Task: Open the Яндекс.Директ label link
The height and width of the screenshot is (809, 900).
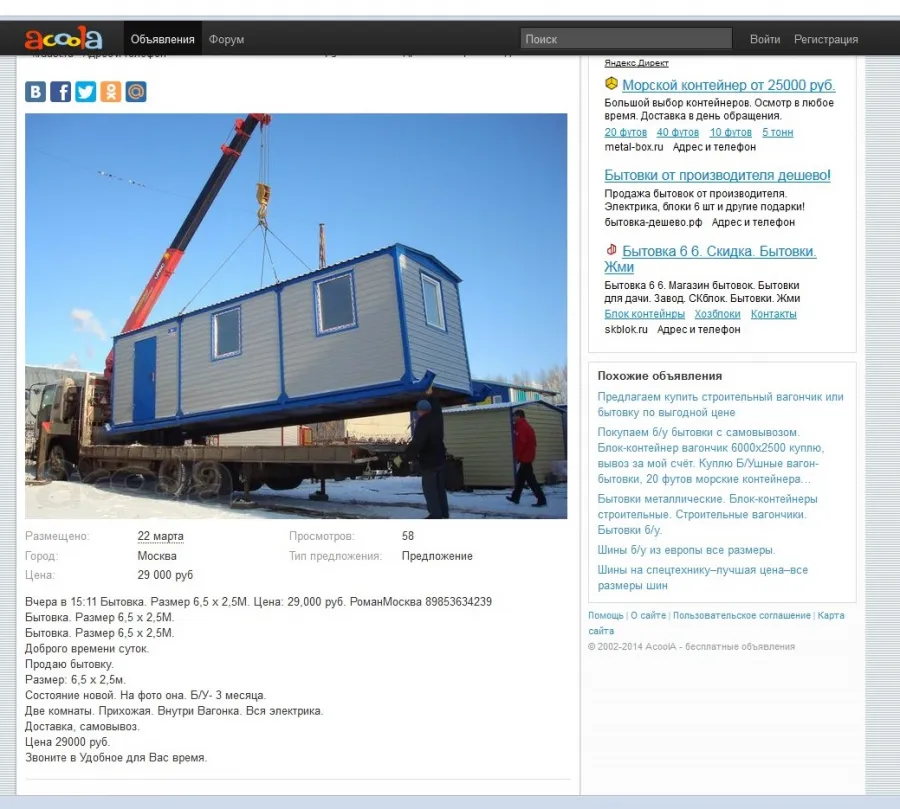Action: [x=636, y=63]
